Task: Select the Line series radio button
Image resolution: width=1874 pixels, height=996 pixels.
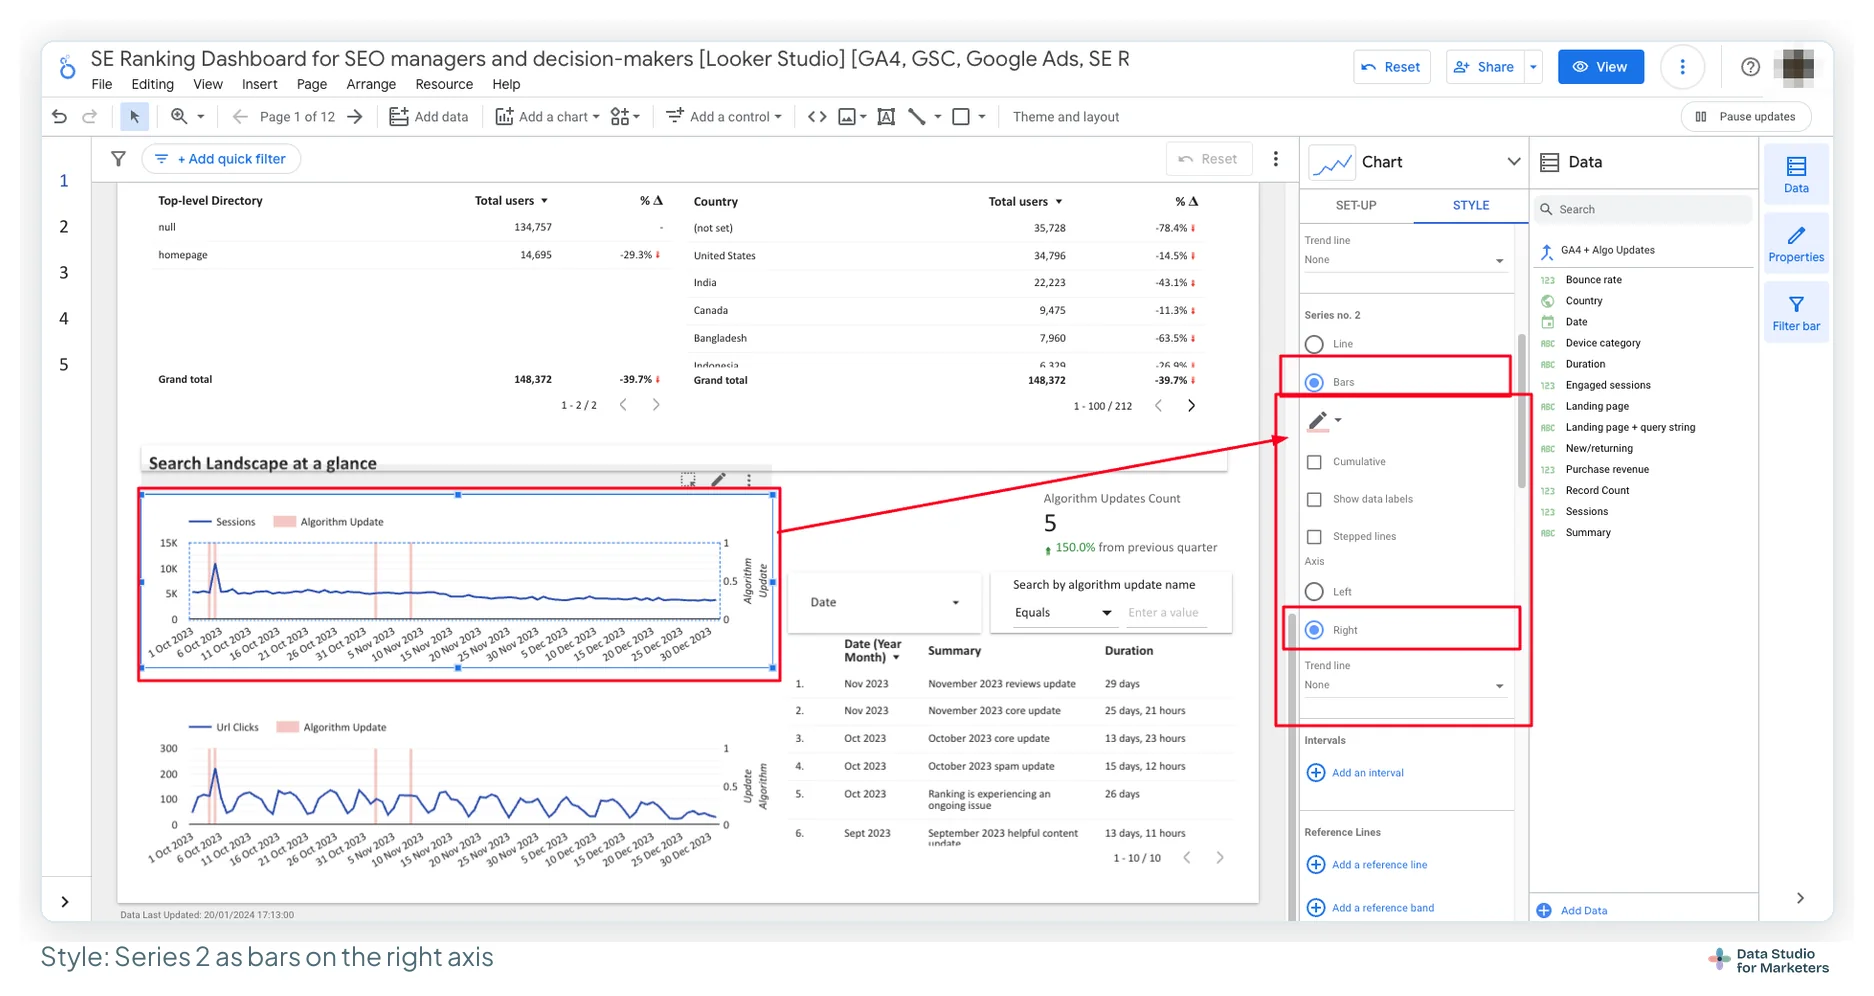Action: pyautogui.click(x=1315, y=344)
